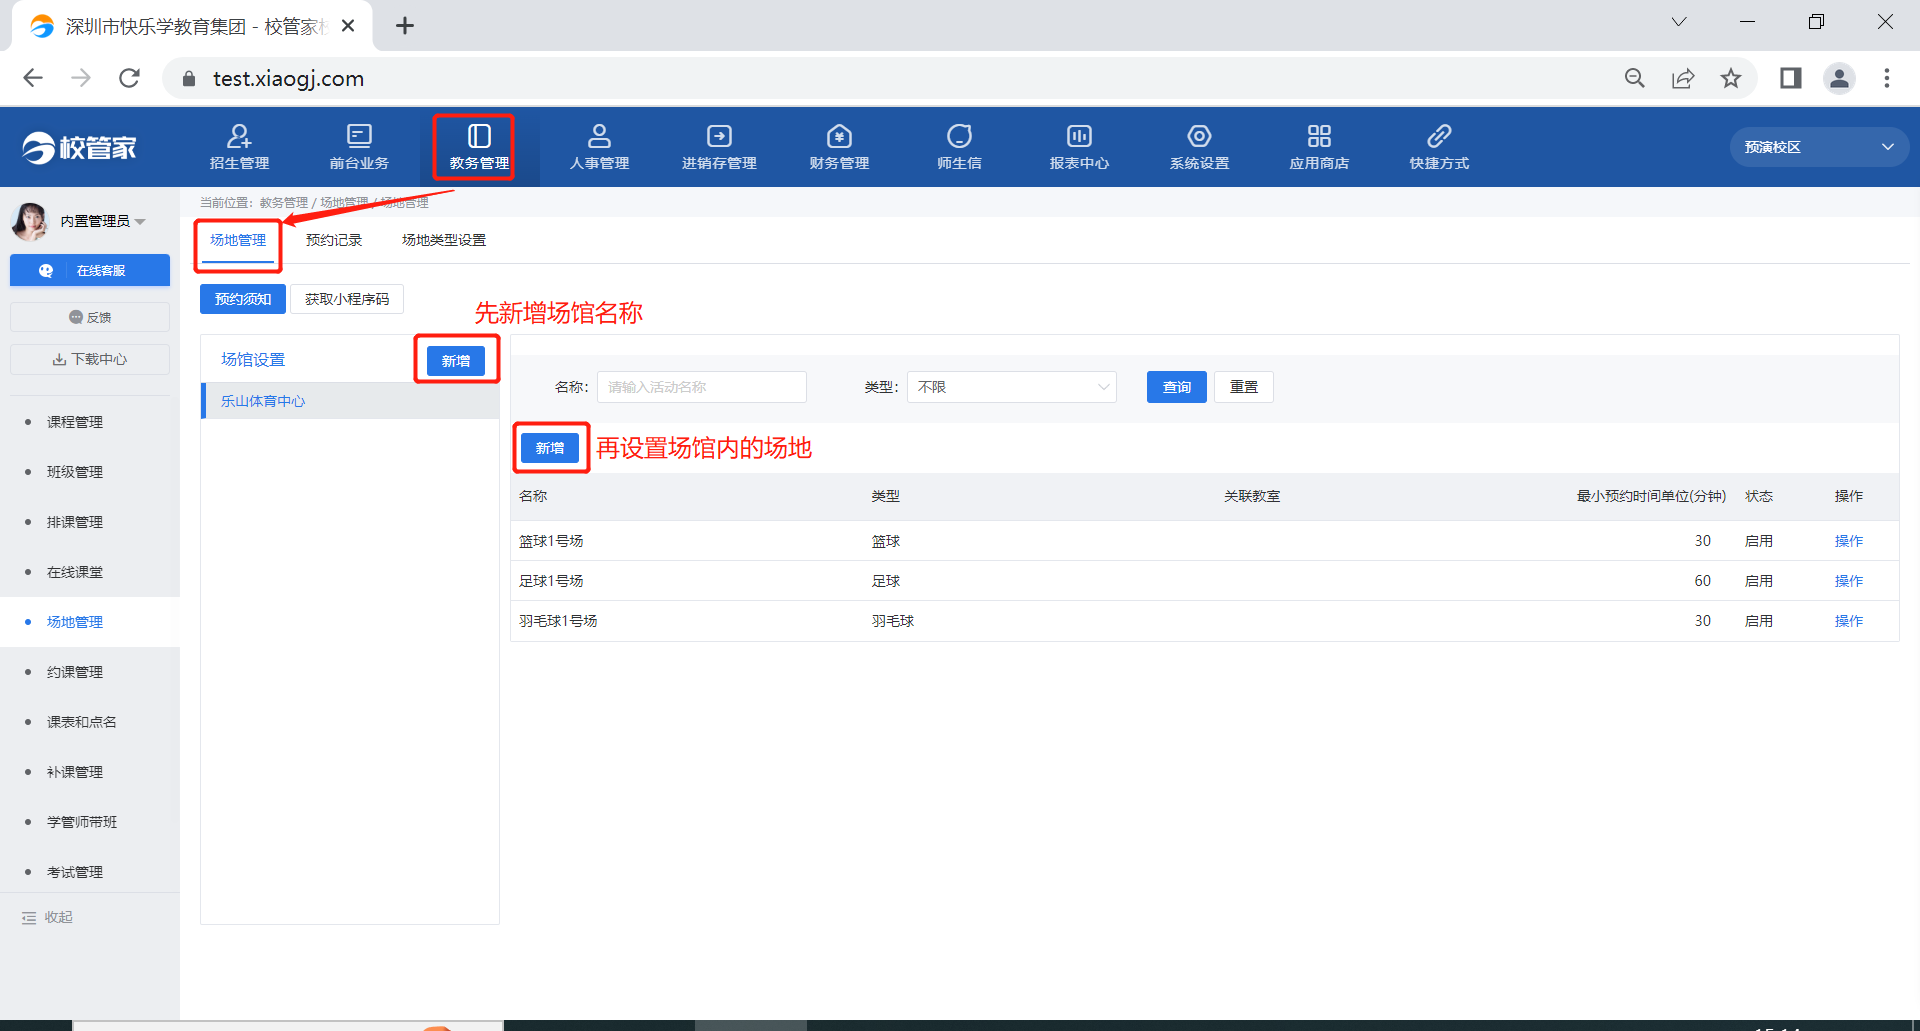Click the 前台业务 front desk icon
The width and height of the screenshot is (1920, 1031).
pos(359,137)
